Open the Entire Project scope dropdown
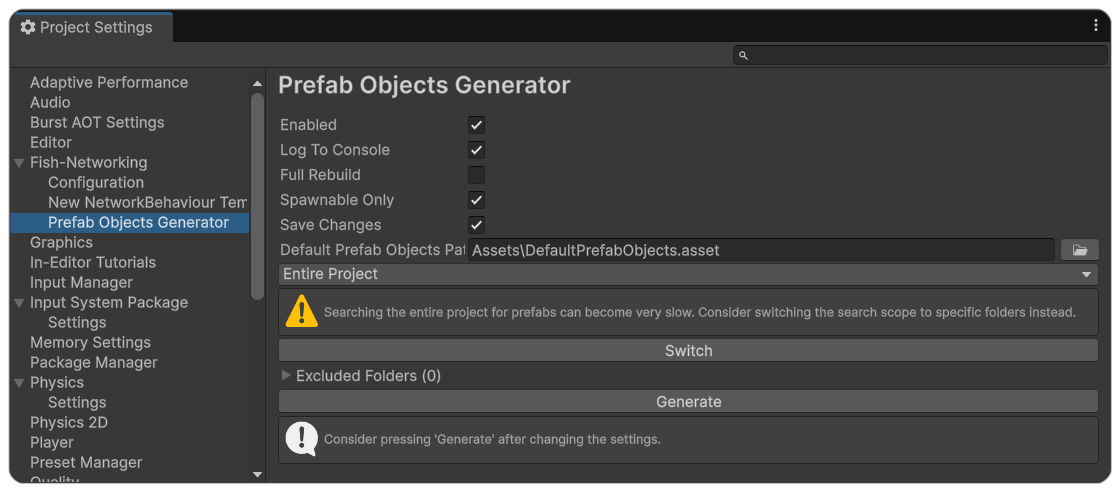 click(688, 274)
